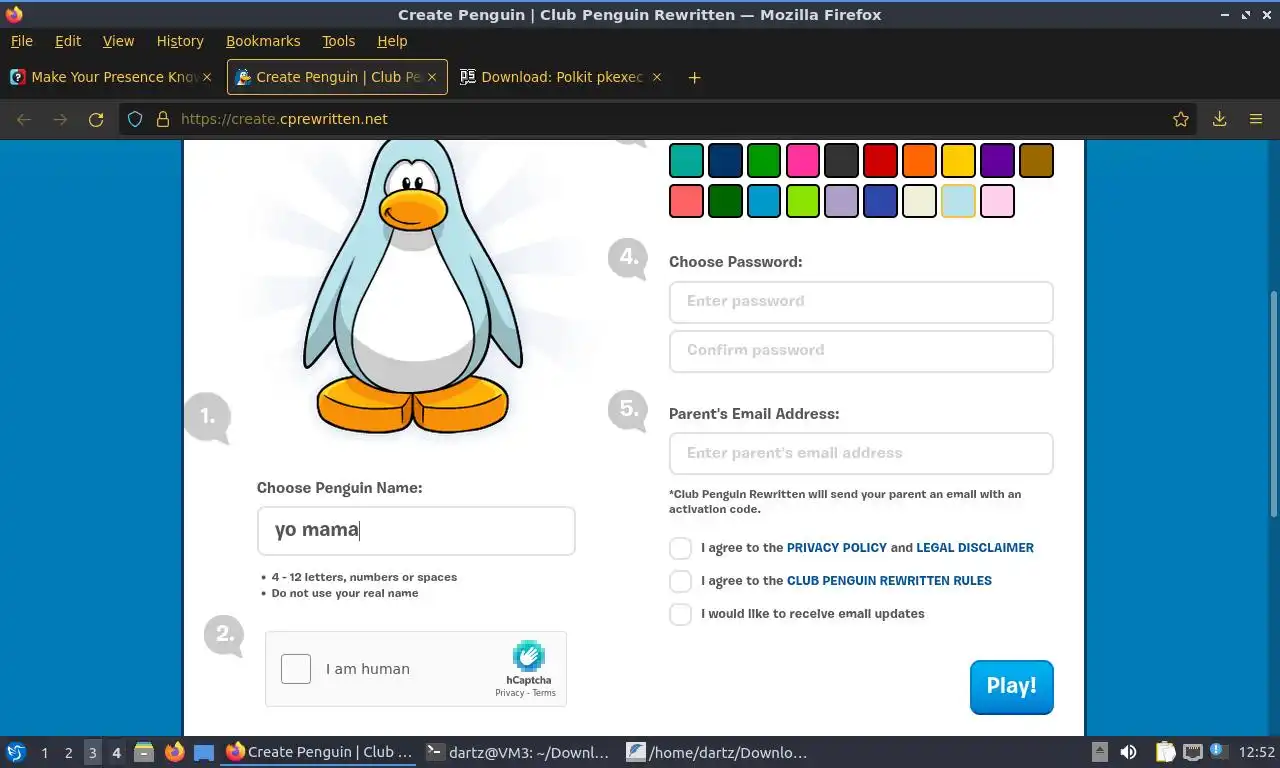The image size is (1280, 768).
Task: Check the I am human captcha box
Action: pyautogui.click(x=296, y=669)
